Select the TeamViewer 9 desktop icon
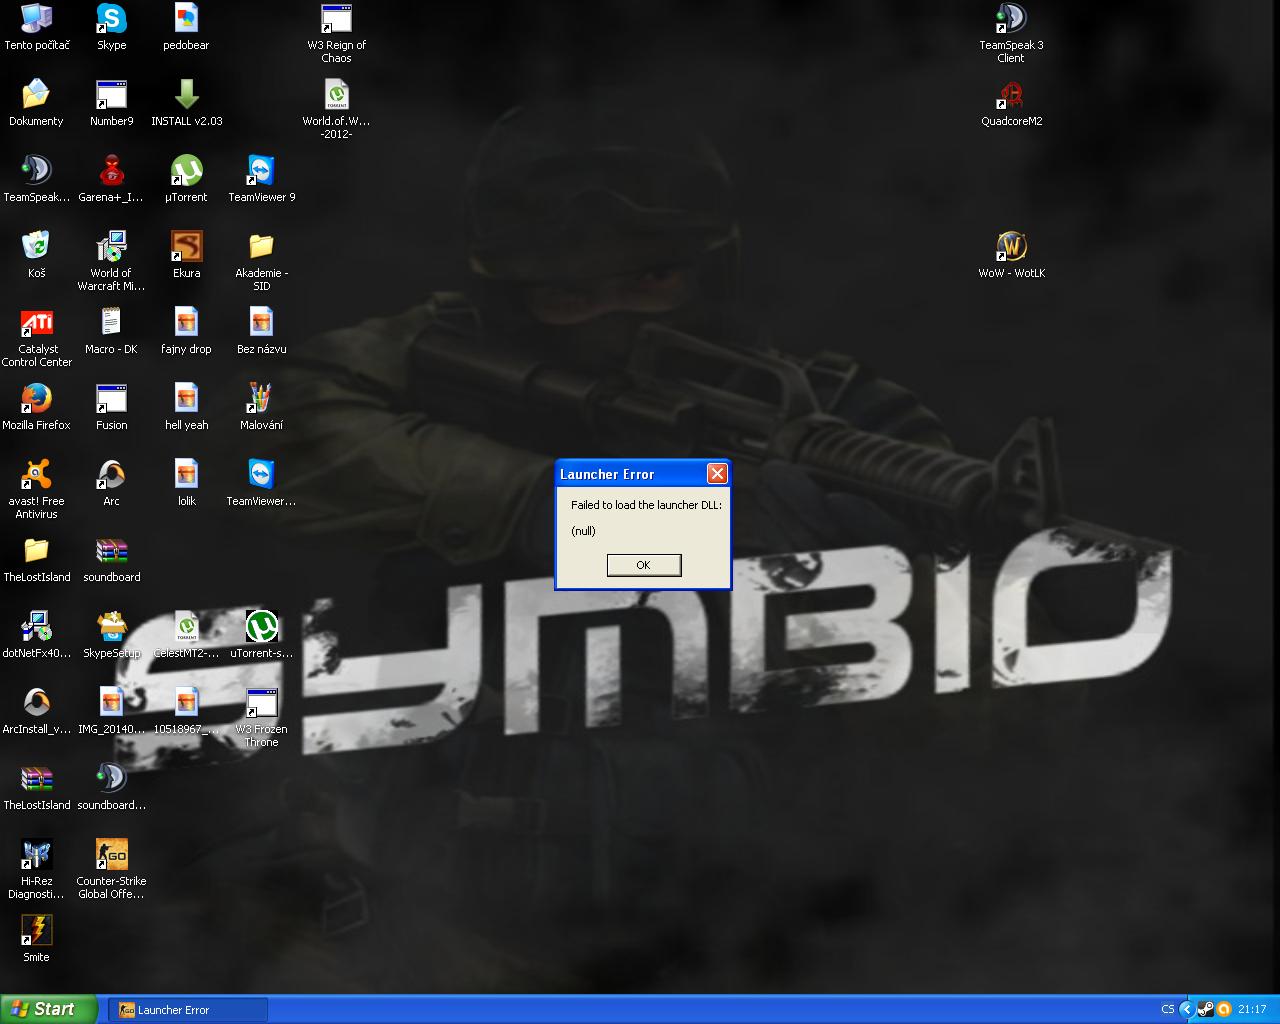Viewport: 1280px width, 1024px height. tap(261, 172)
